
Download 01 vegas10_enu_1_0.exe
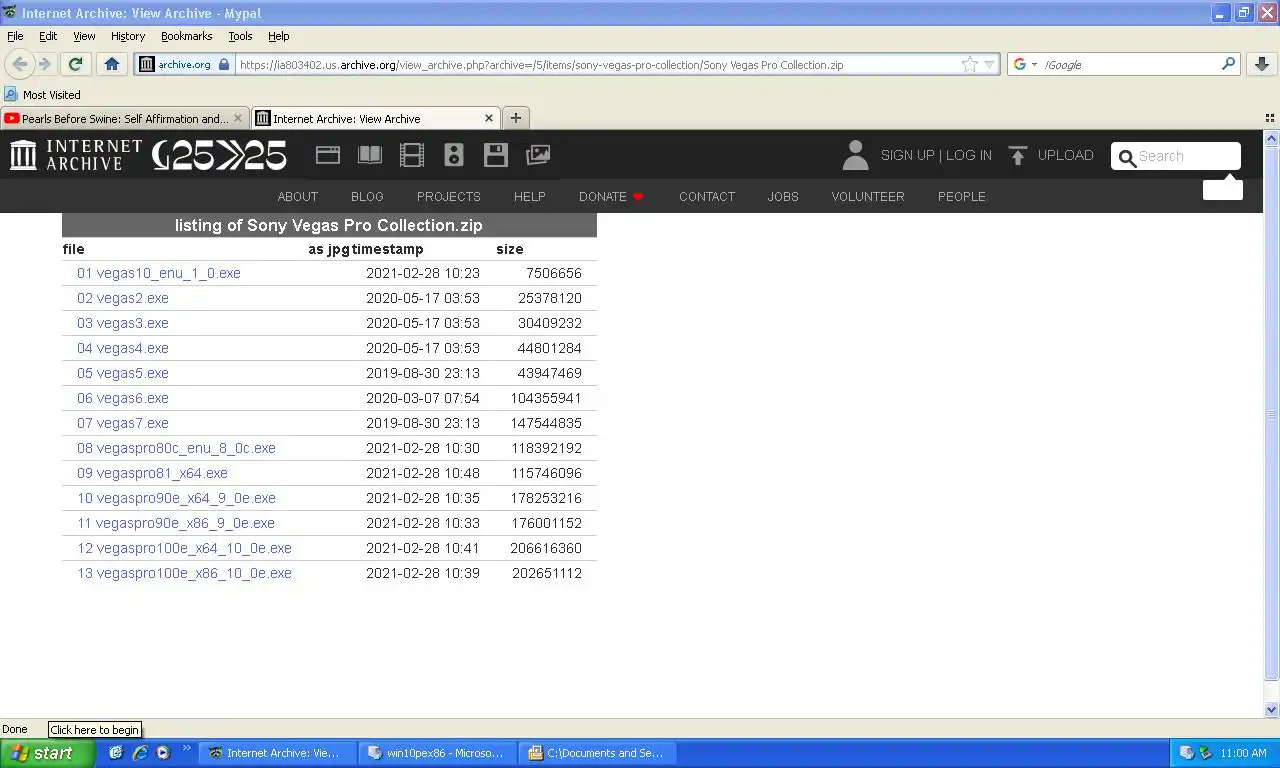coord(159,273)
